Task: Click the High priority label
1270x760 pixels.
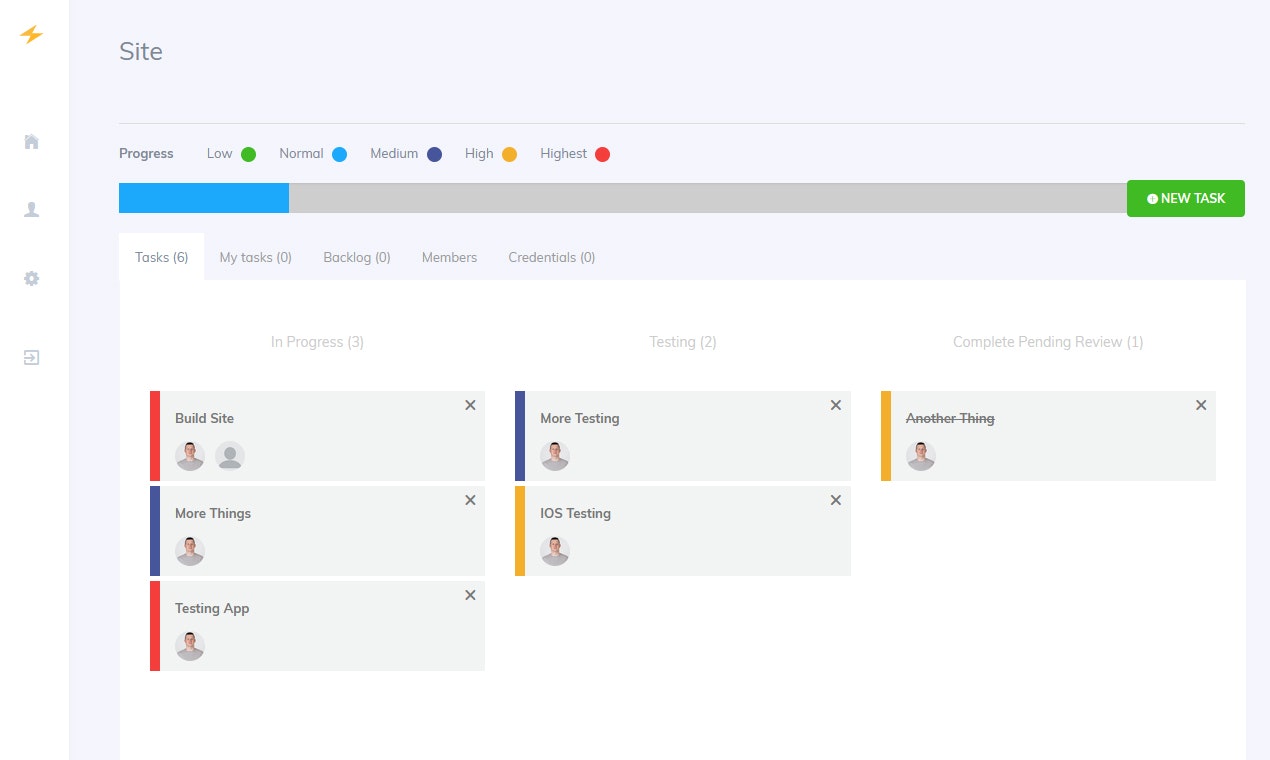Action: (x=479, y=154)
